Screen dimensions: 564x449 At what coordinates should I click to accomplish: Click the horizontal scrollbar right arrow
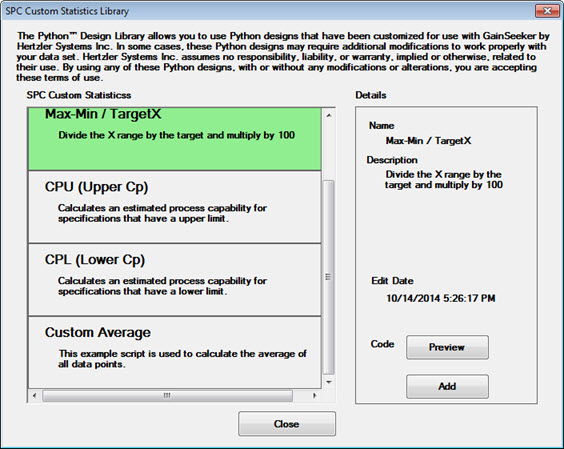(x=315, y=396)
